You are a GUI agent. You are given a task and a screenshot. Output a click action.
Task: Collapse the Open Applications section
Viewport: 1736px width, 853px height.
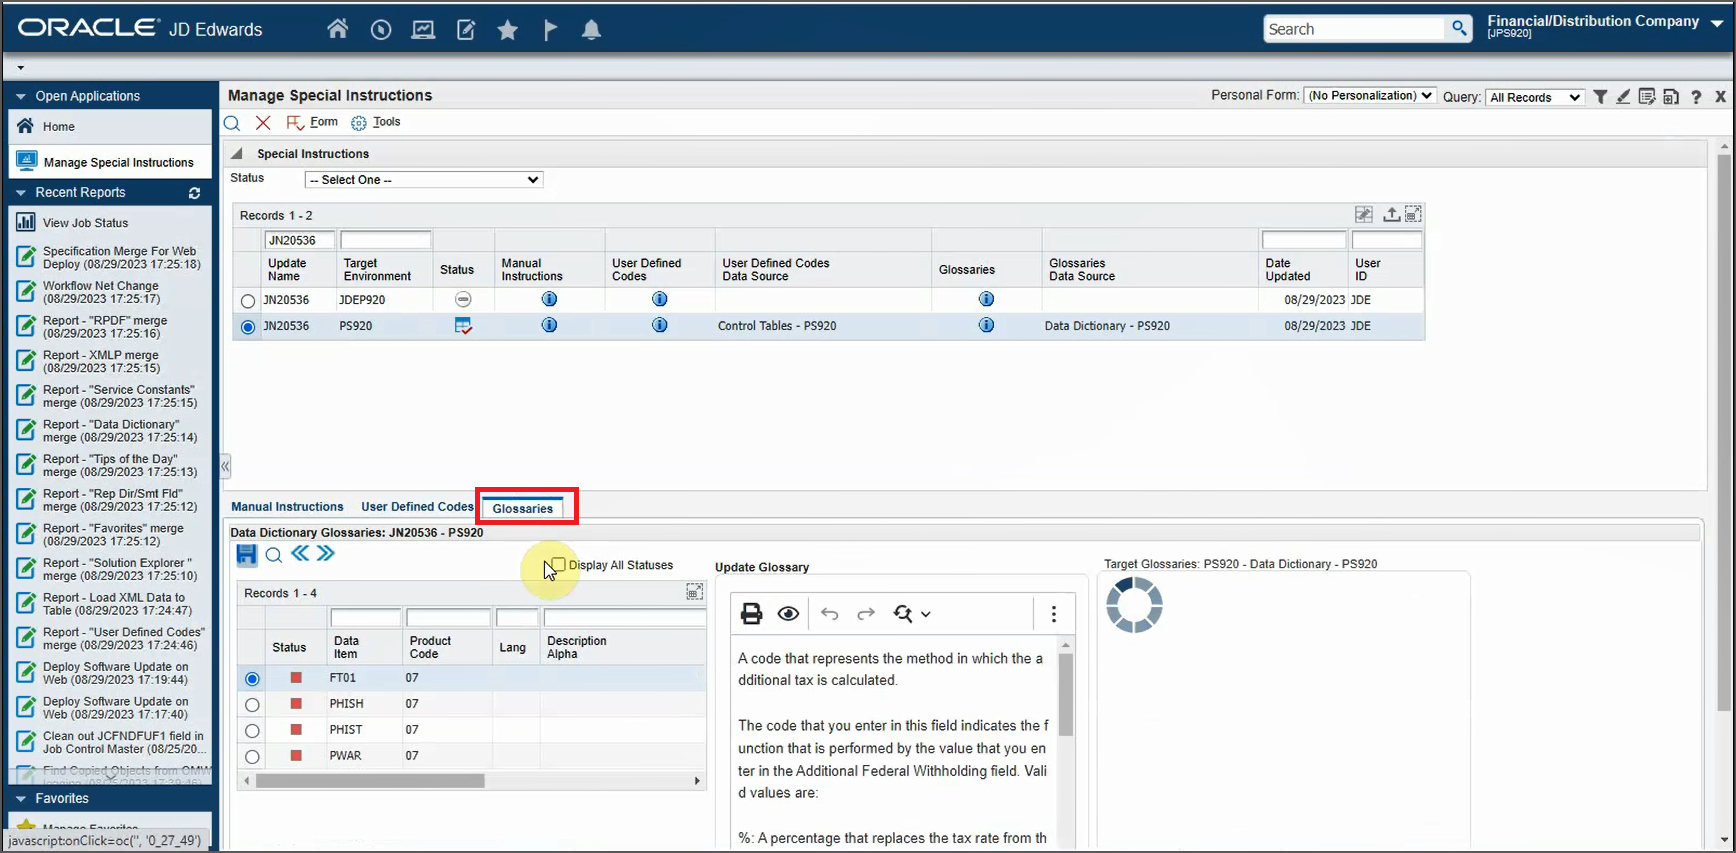click(x=20, y=96)
